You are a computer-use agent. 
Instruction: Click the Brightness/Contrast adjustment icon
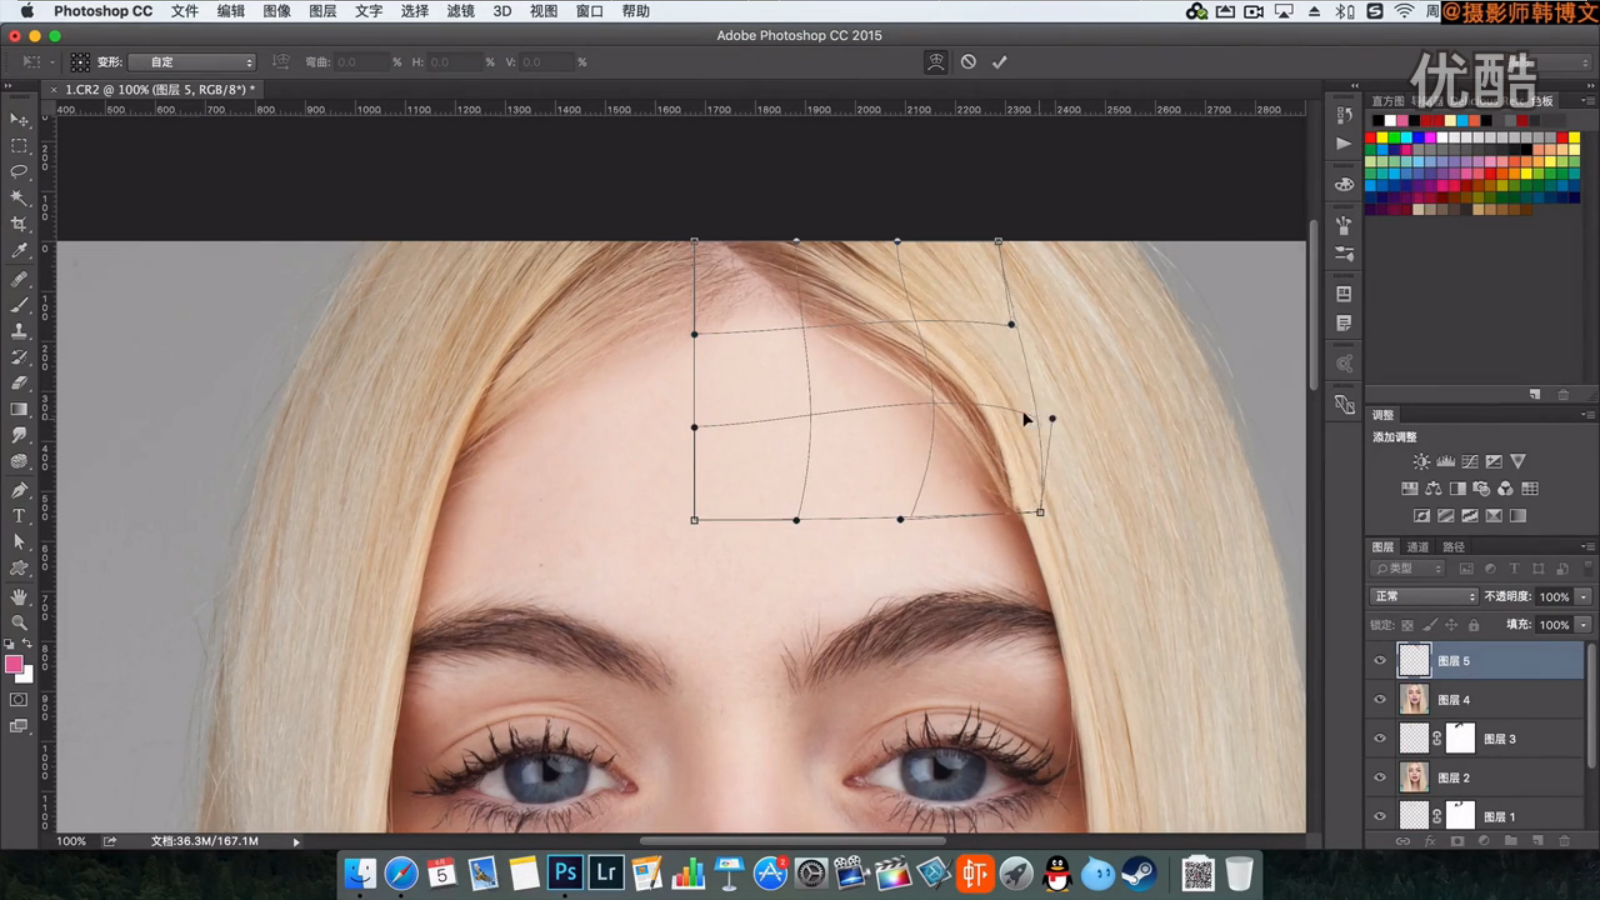coord(1421,462)
